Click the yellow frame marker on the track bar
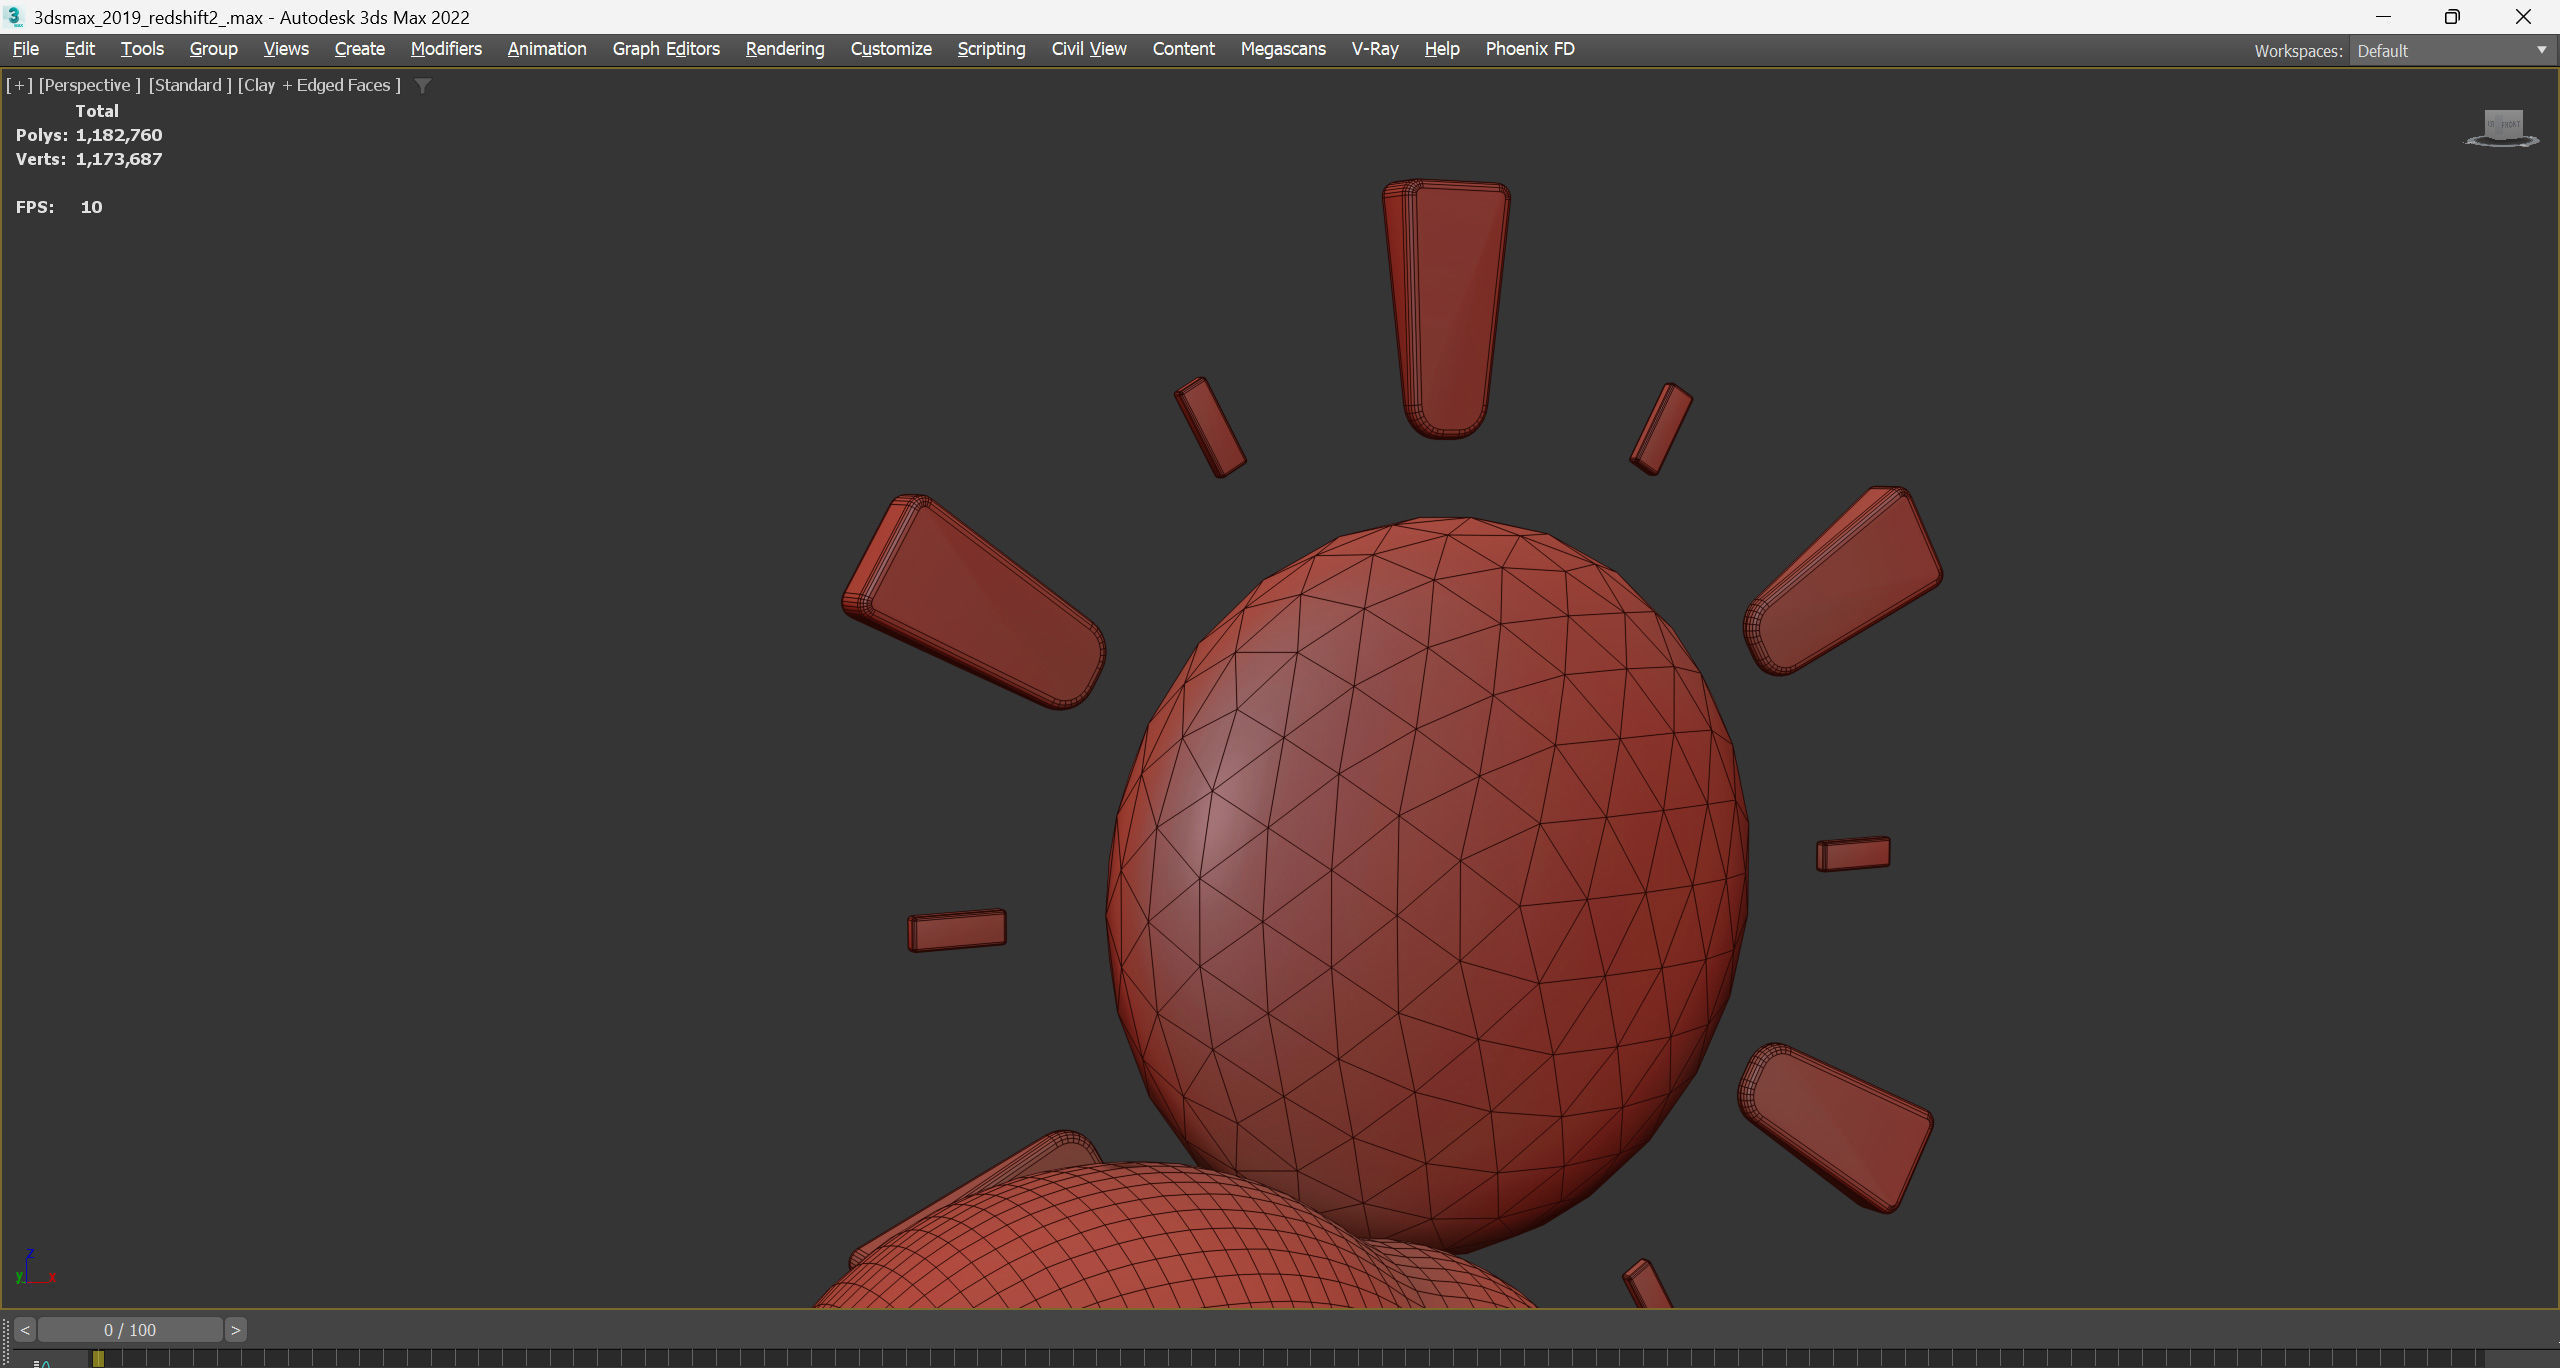The image size is (2560, 1368). pyautogui.click(x=98, y=1358)
